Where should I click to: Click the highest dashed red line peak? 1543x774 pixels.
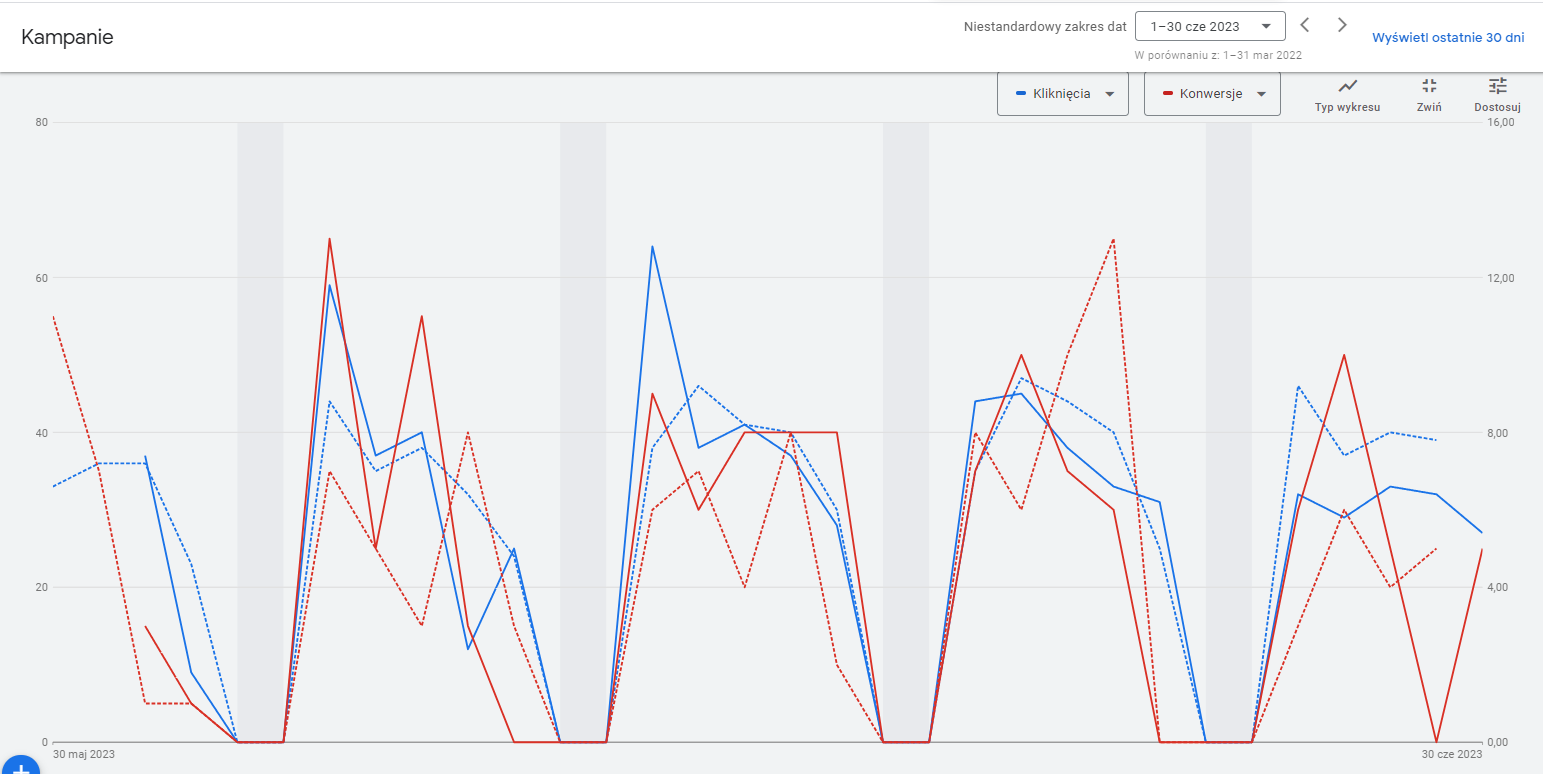click(x=1113, y=239)
